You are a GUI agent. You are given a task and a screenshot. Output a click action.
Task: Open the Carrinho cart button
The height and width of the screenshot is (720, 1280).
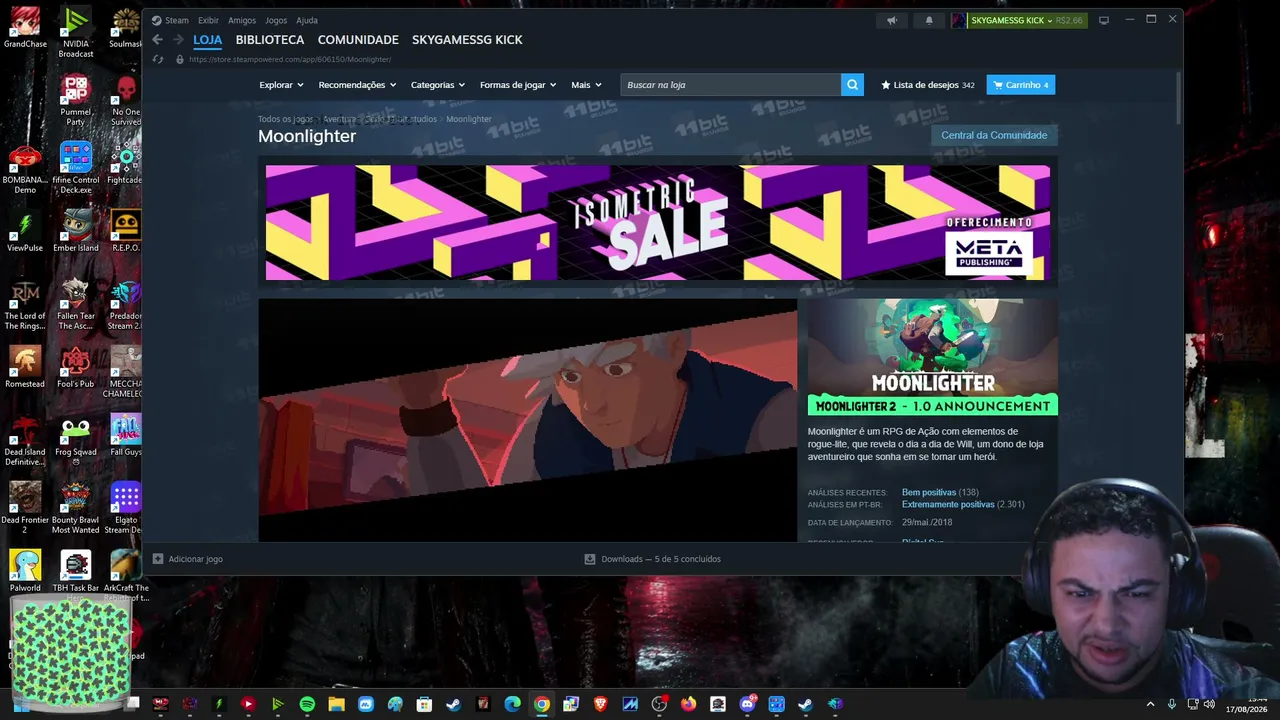1021,85
